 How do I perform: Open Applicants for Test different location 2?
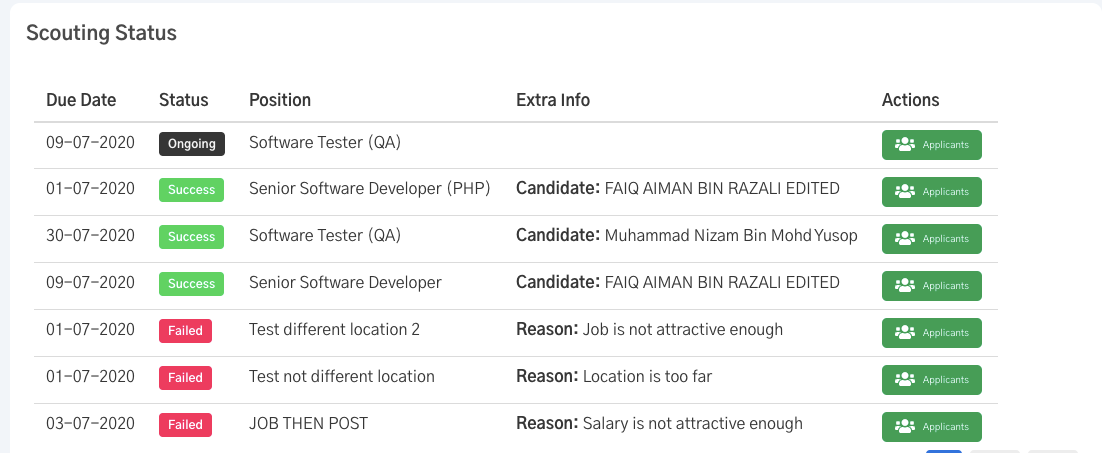tap(931, 333)
